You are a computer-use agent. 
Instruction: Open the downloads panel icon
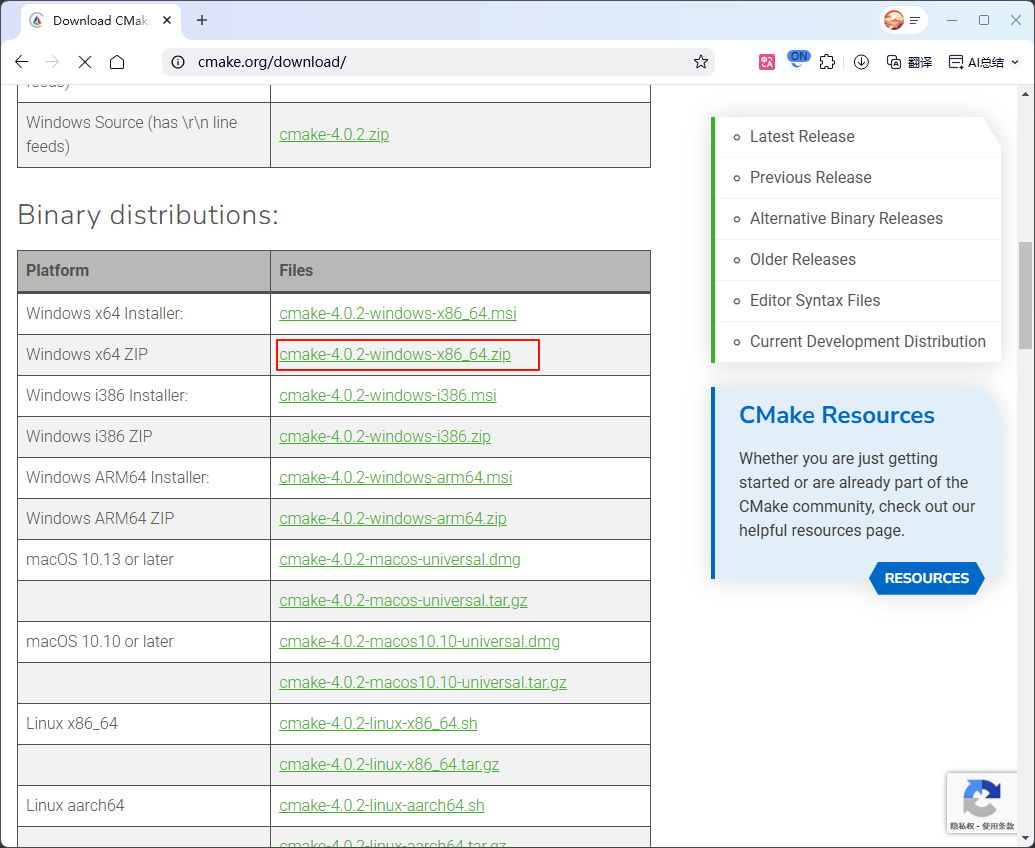[x=861, y=62]
